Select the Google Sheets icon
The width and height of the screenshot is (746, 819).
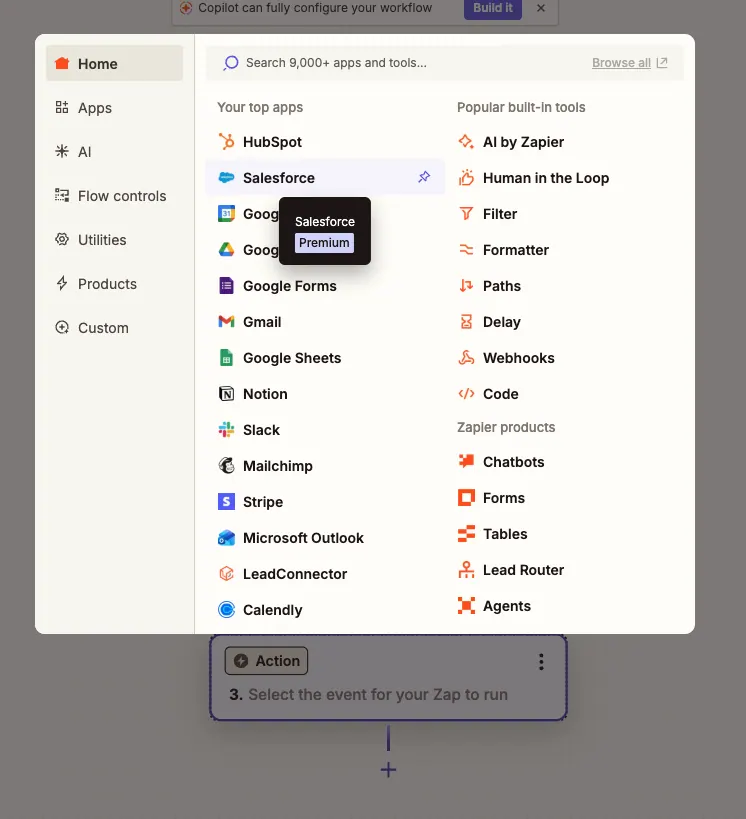226,358
